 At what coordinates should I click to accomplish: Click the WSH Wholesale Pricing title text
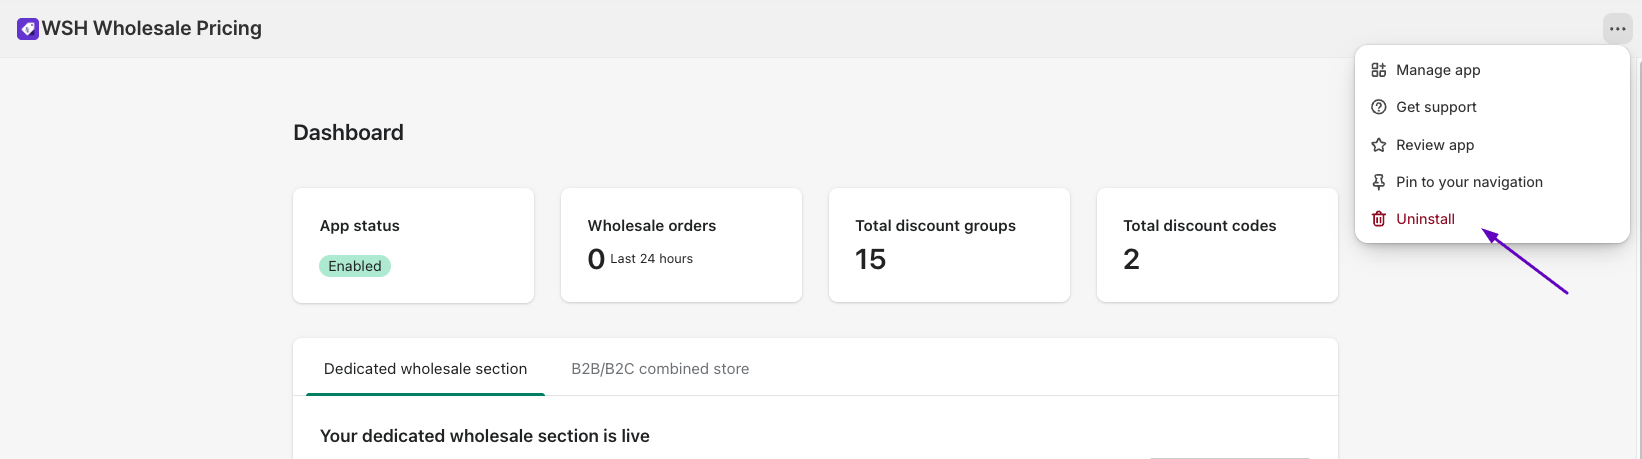(x=152, y=29)
